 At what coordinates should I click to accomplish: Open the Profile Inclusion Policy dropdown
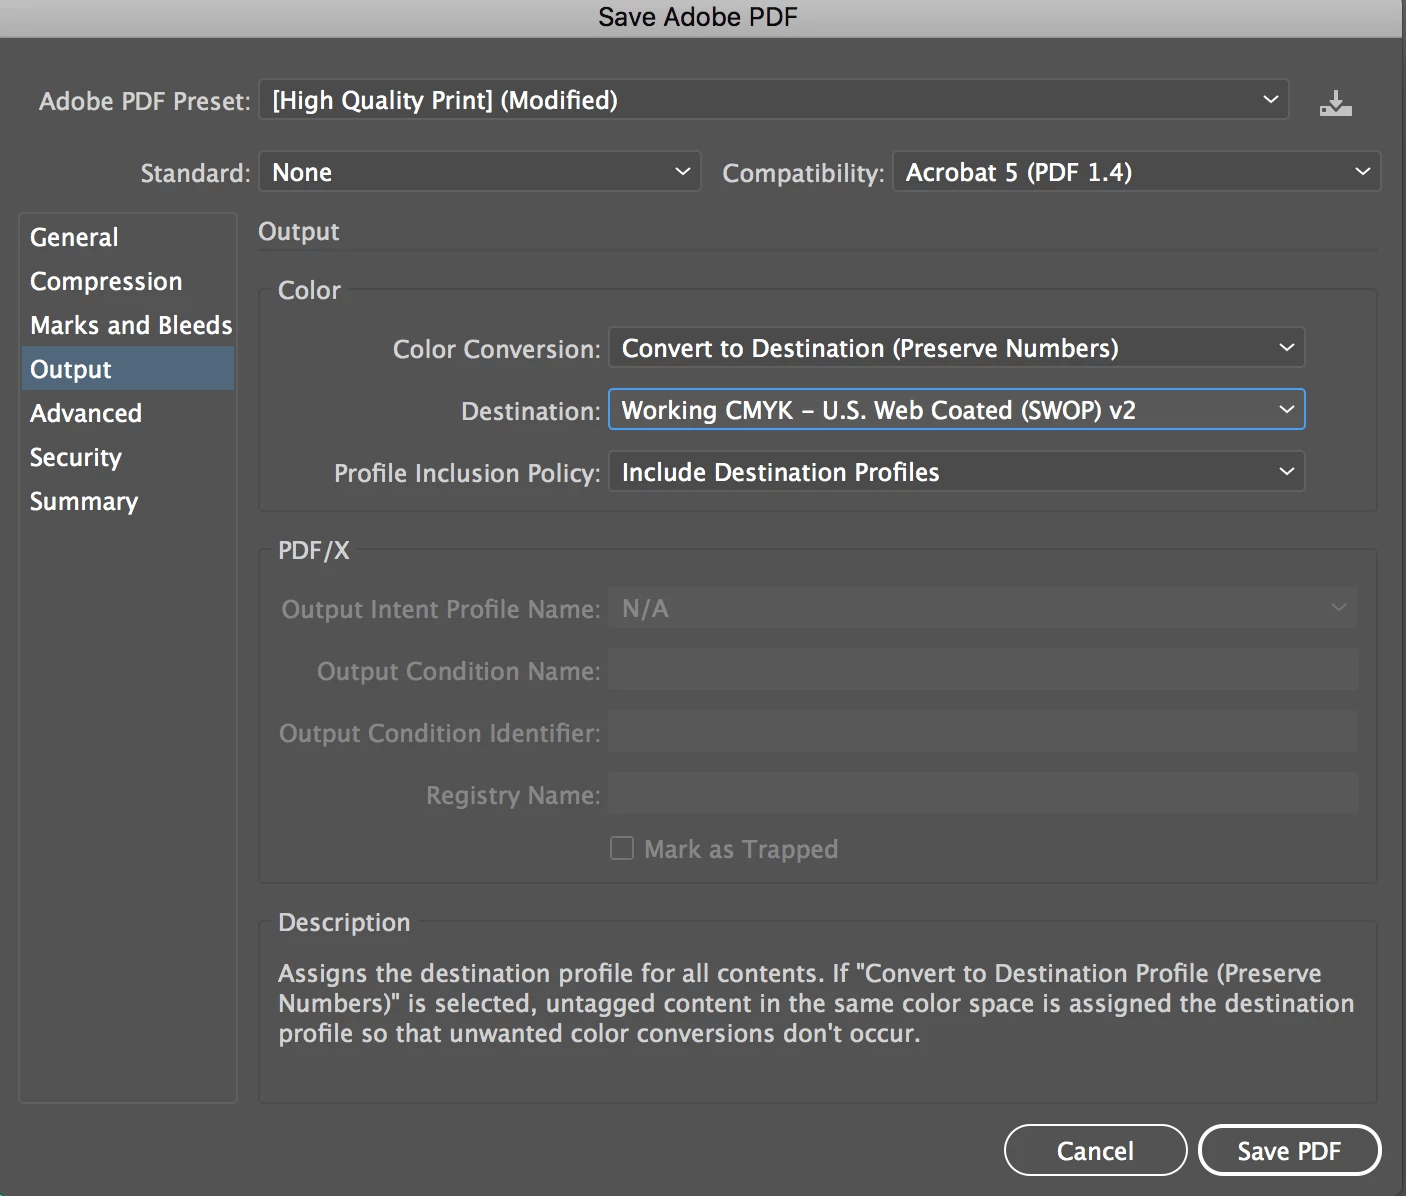point(957,472)
